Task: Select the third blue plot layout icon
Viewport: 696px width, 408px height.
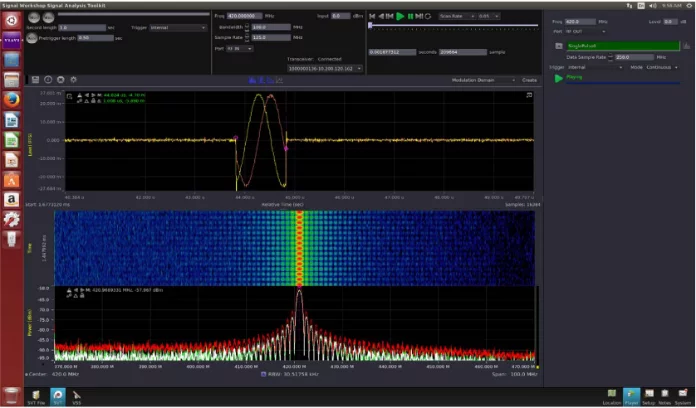Action: click(270, 80)
